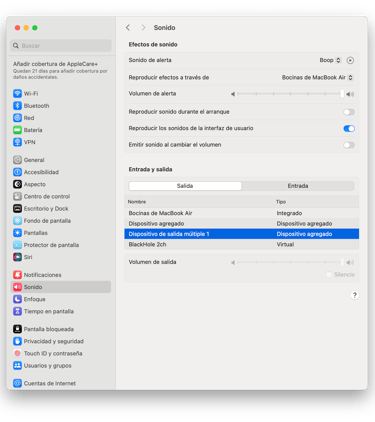Click the Integrado type cell
The image size is (375, 422).
(x=289, y=213)
